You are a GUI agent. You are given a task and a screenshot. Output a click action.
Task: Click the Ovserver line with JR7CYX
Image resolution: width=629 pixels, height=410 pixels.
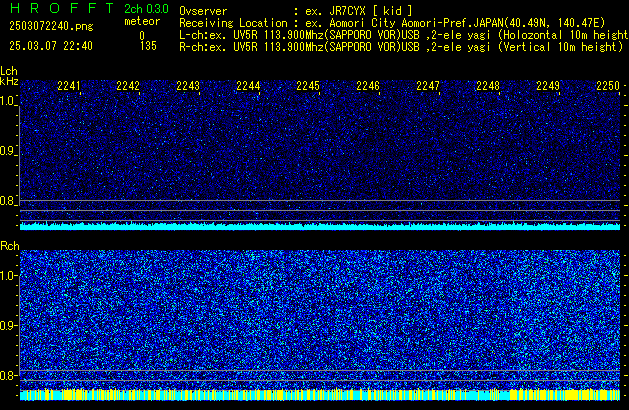296,11
